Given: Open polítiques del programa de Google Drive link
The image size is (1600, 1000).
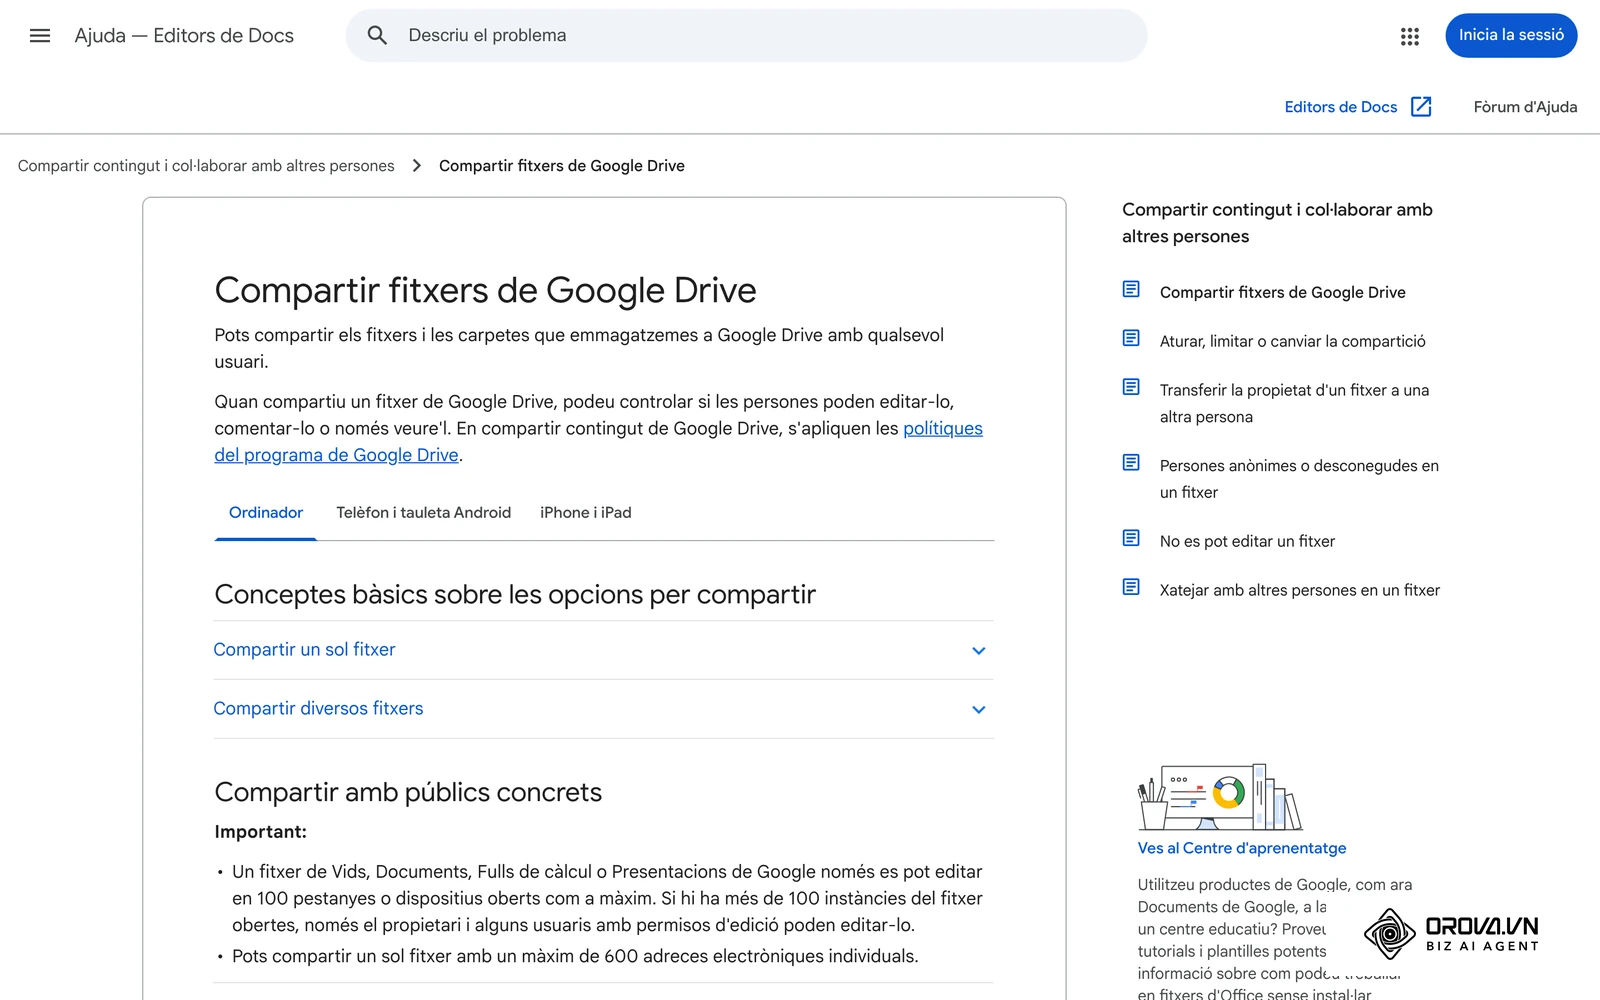Looking at the screenshot, I should coord(598,442).
